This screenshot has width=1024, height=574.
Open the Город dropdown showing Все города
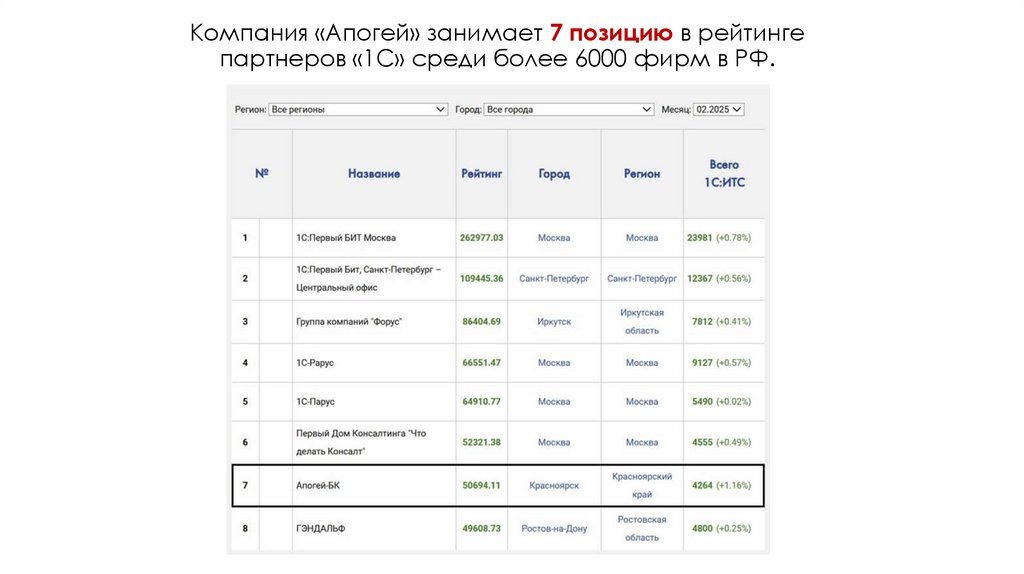tap(569, 110)
